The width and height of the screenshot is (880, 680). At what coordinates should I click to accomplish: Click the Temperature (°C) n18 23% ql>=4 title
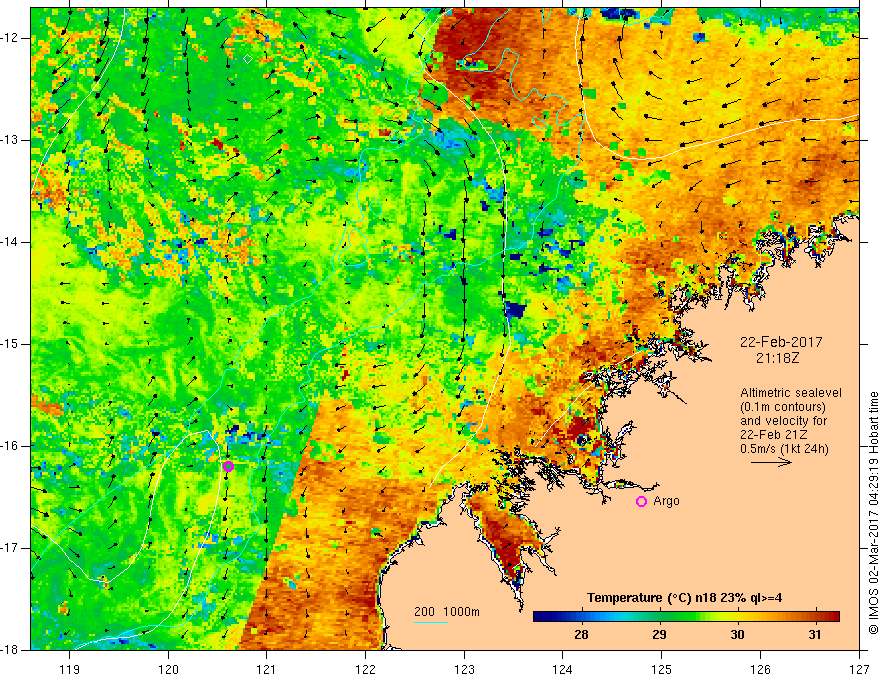[x=685, y=598]
